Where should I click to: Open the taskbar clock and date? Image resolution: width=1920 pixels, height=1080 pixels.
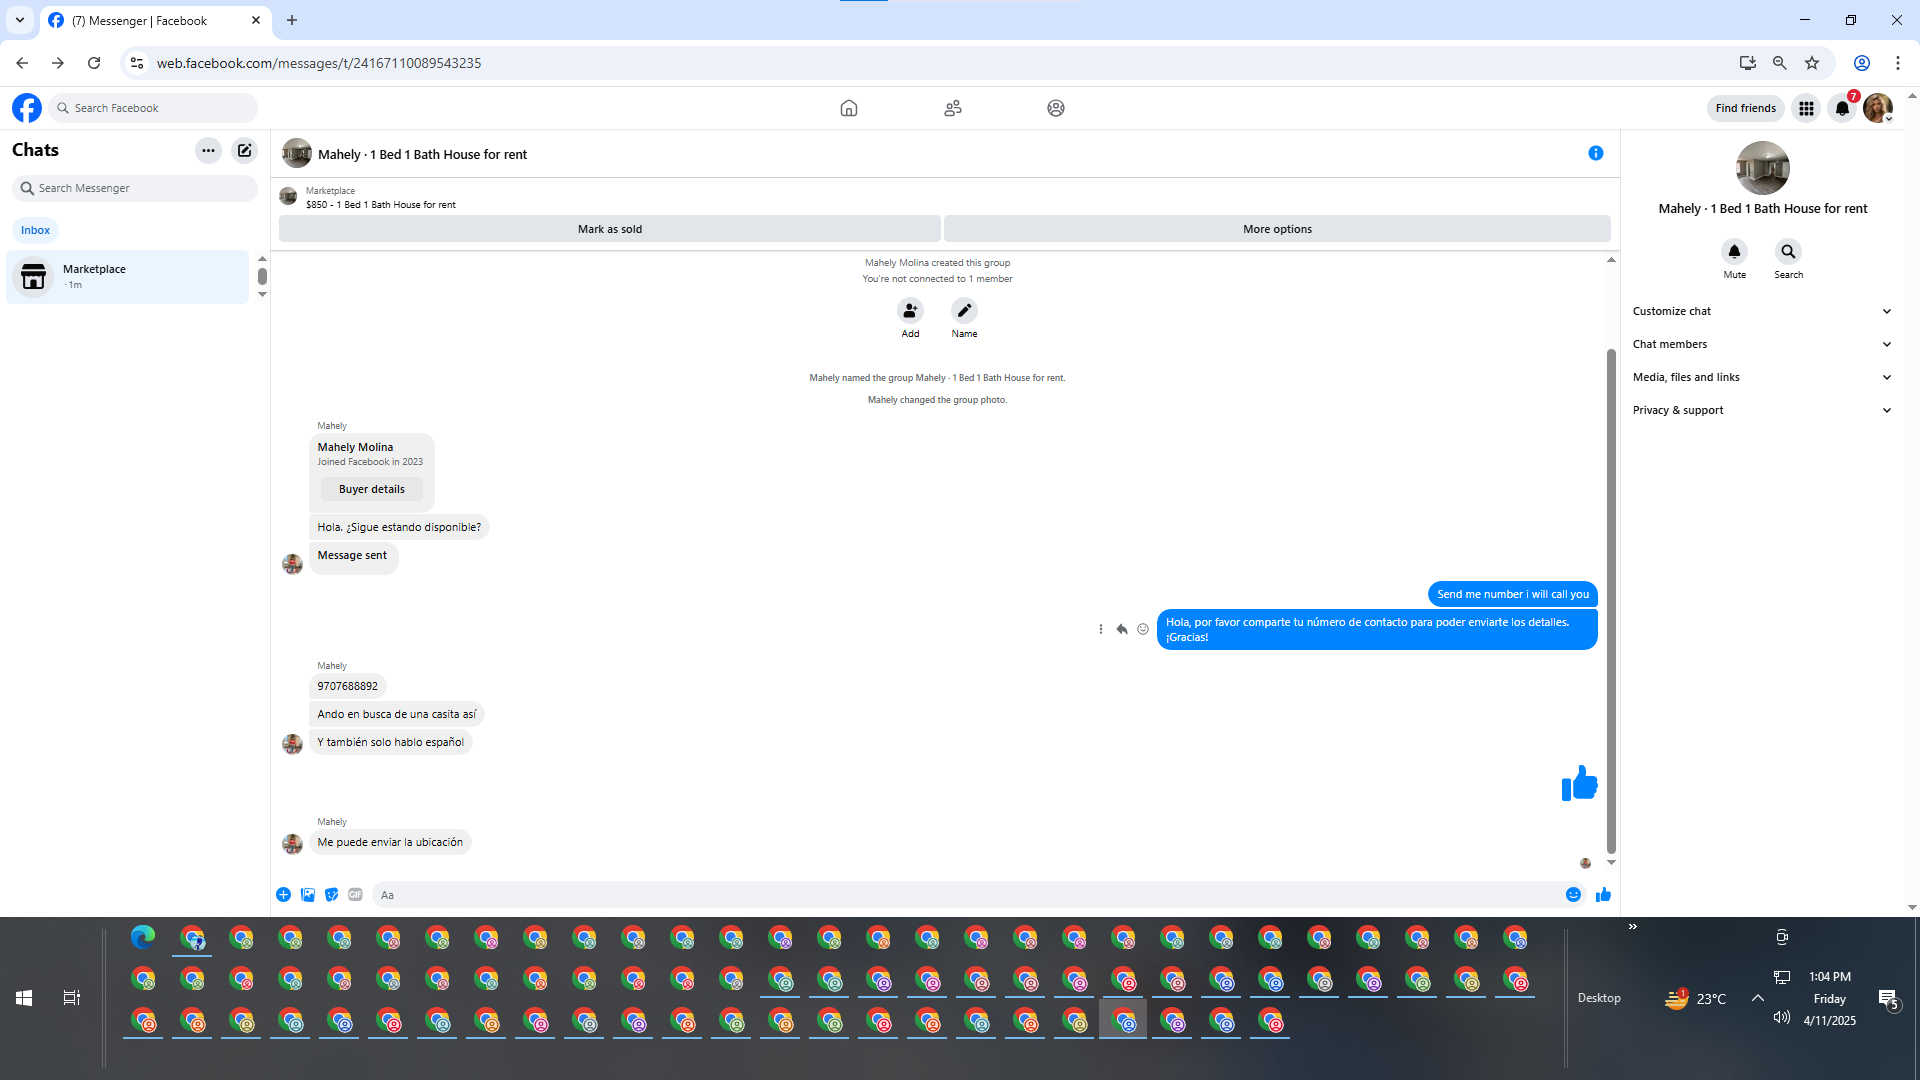point(1830,998)
